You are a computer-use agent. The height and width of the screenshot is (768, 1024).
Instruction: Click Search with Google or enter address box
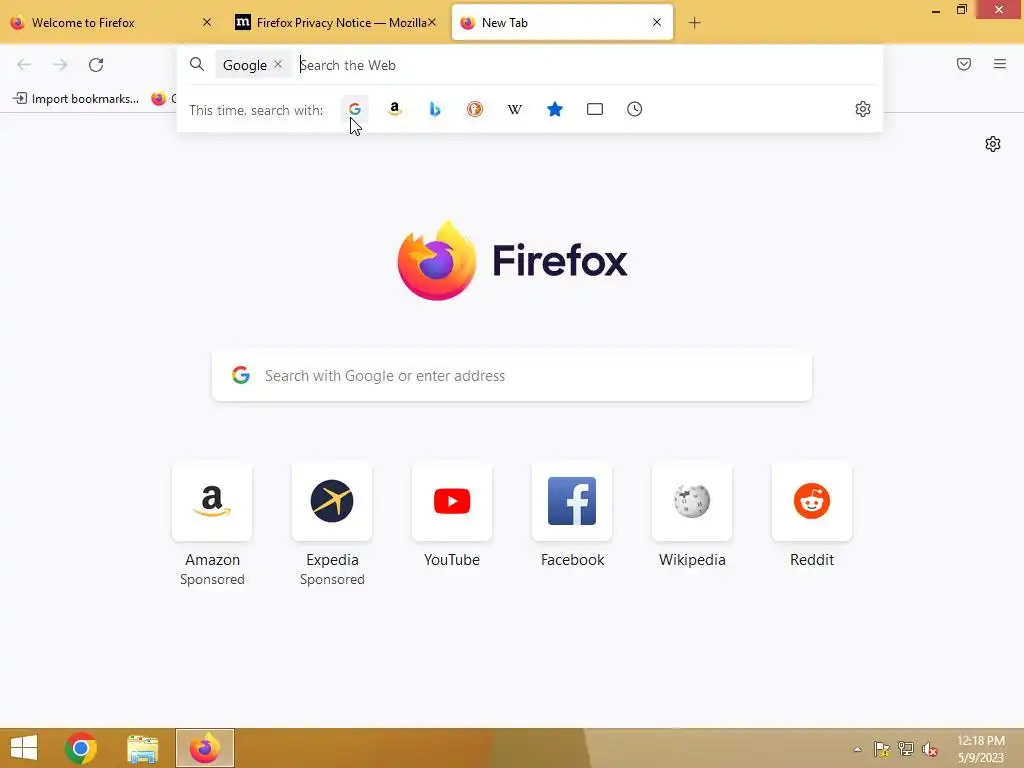(x=512, y=376)
